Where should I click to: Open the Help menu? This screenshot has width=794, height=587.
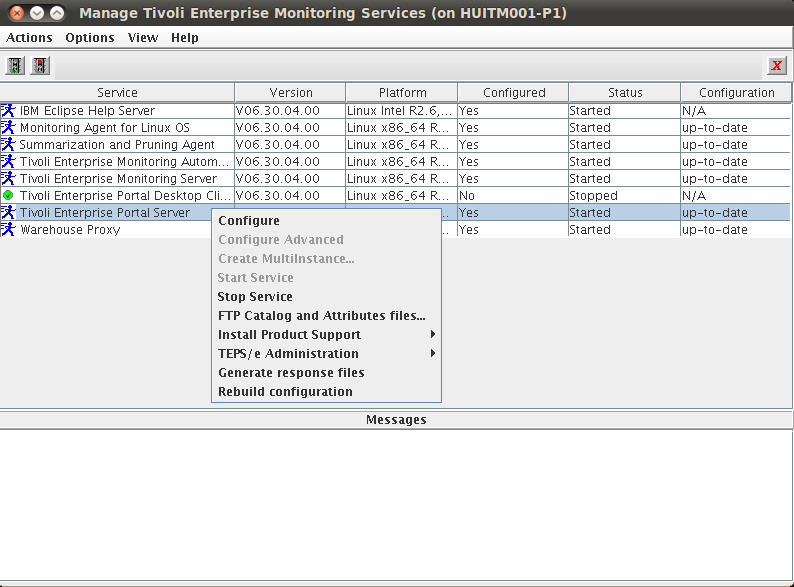185,37
